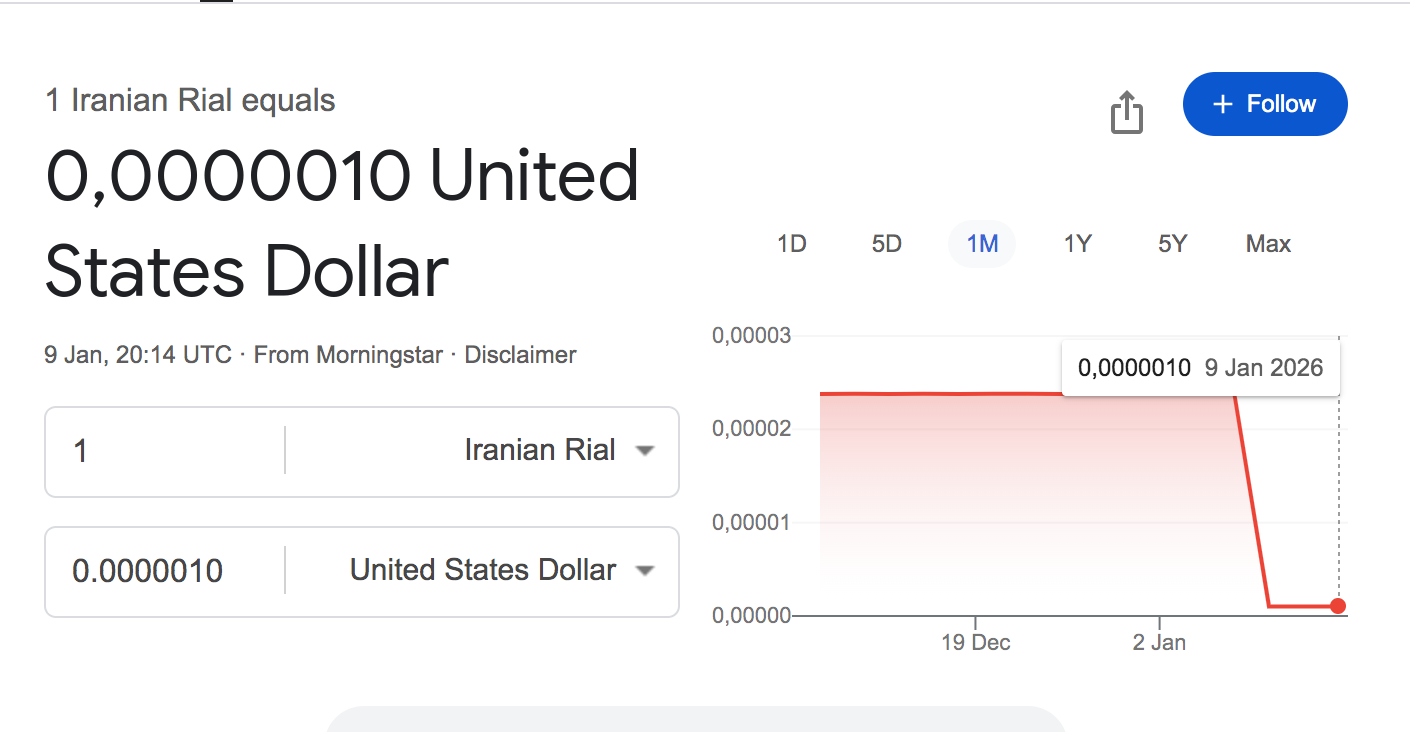This screenshot has height=732, width=1410.
Task: Click the share icon
Action: [1126, 111]
